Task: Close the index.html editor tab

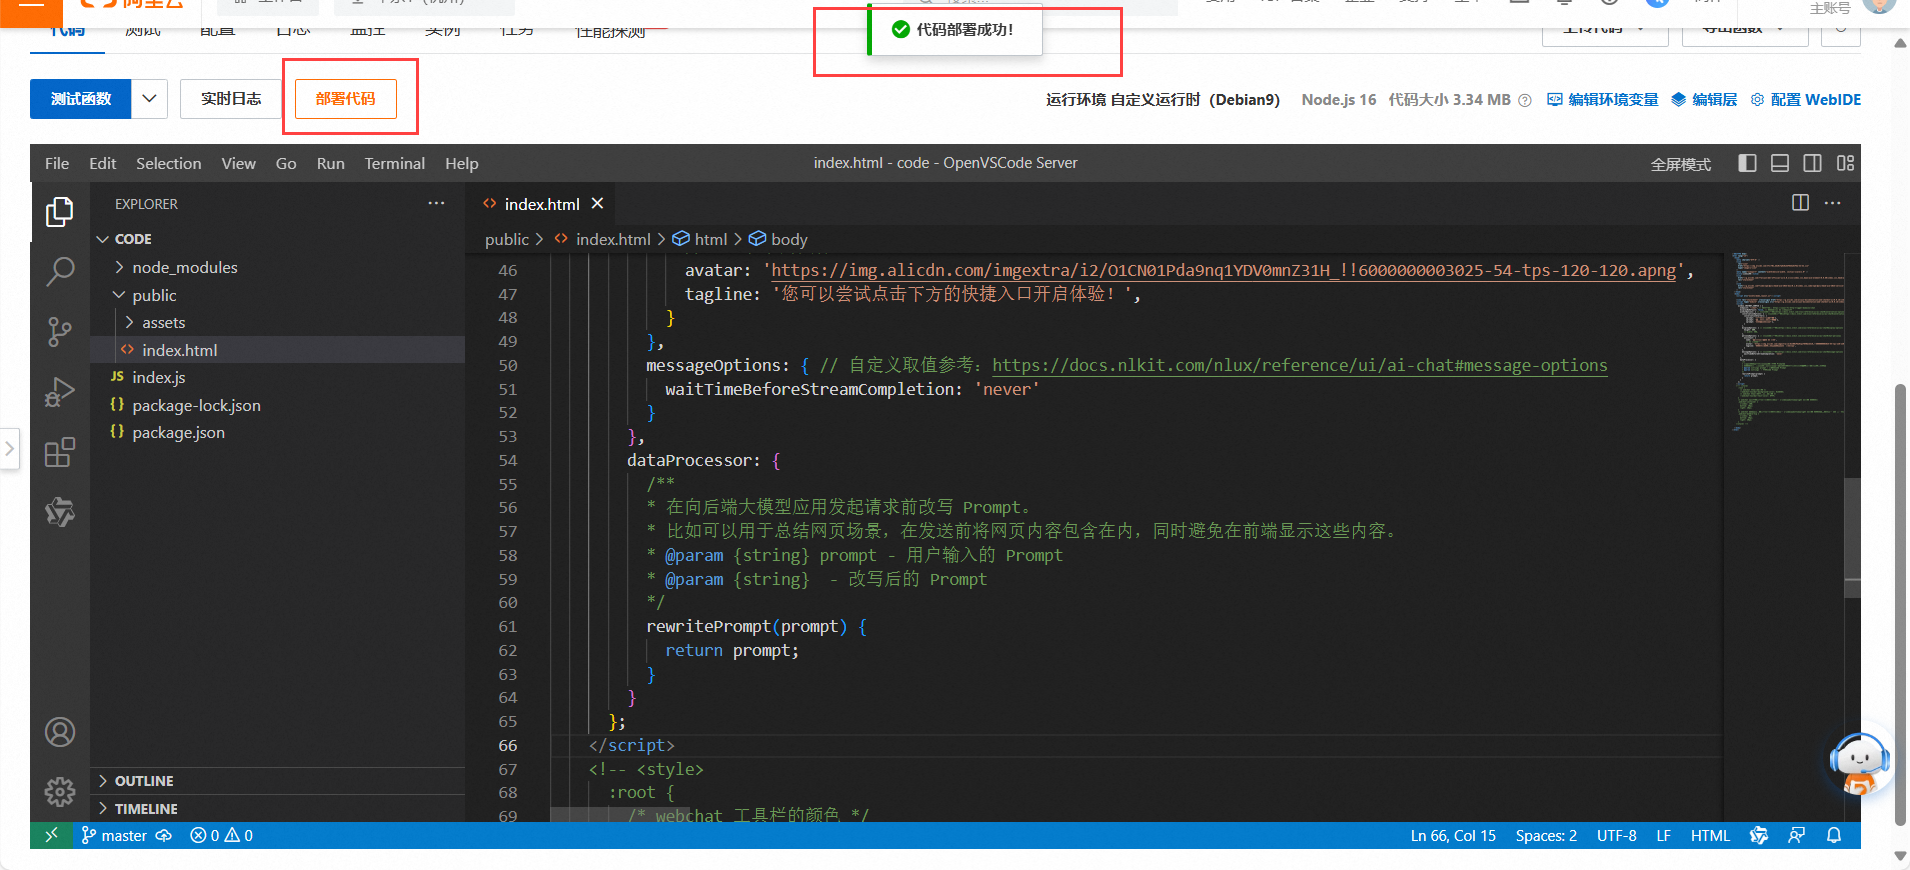Action: click(597, 203)
